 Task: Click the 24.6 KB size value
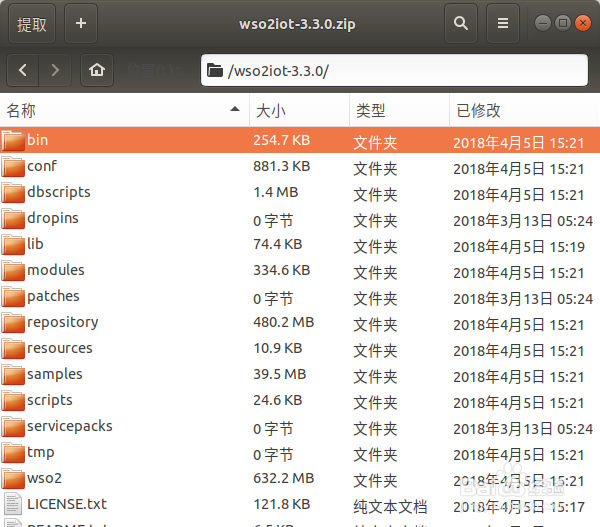tap(278, 400)
